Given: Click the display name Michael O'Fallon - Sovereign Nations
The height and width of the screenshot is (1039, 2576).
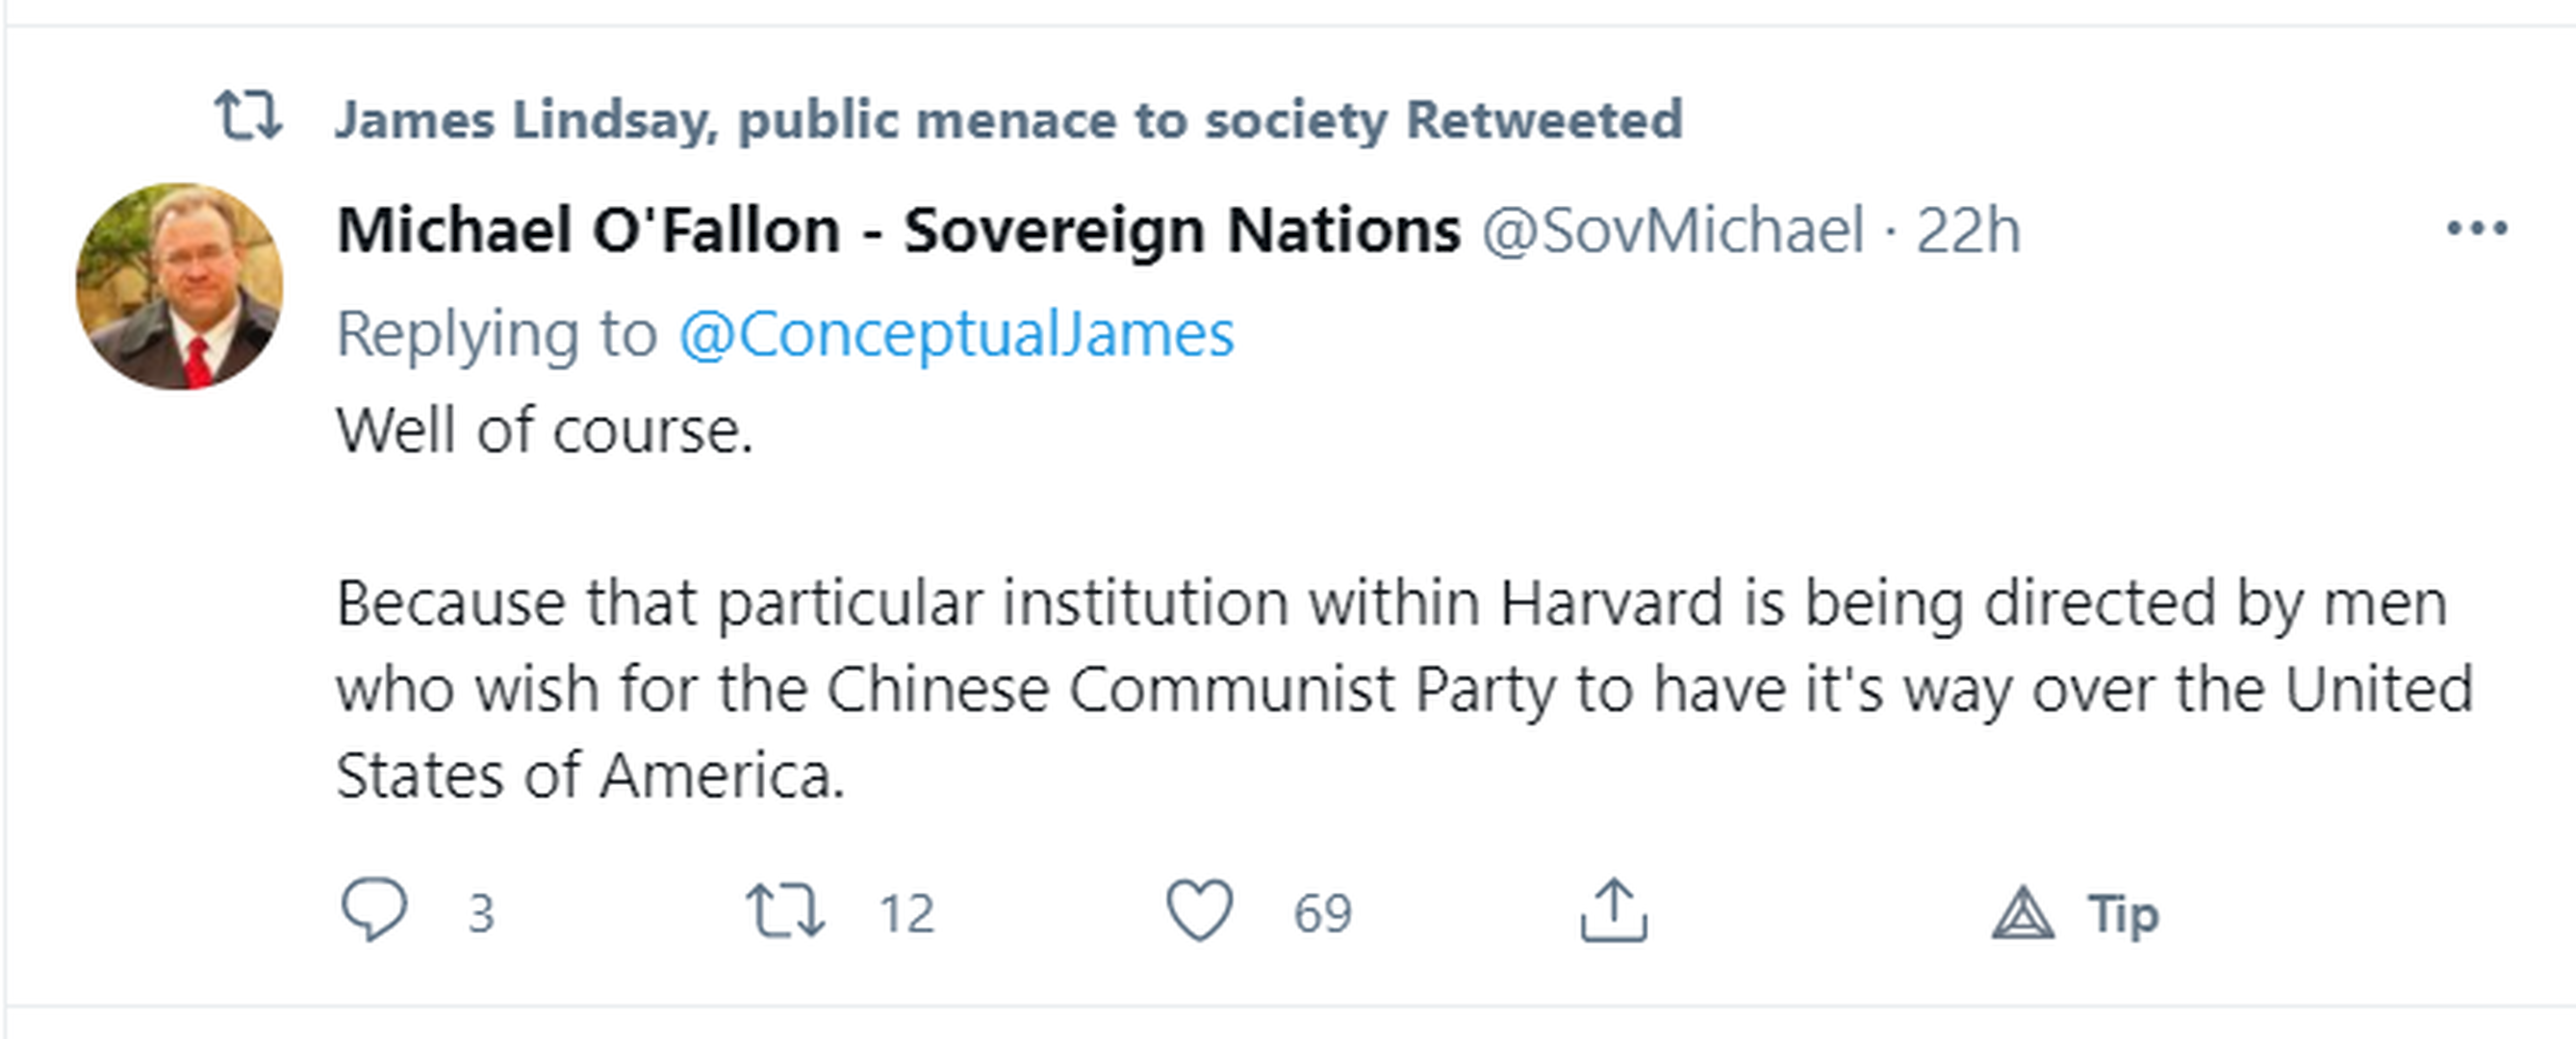Looking at the screenshot, I should coord(898,230).
